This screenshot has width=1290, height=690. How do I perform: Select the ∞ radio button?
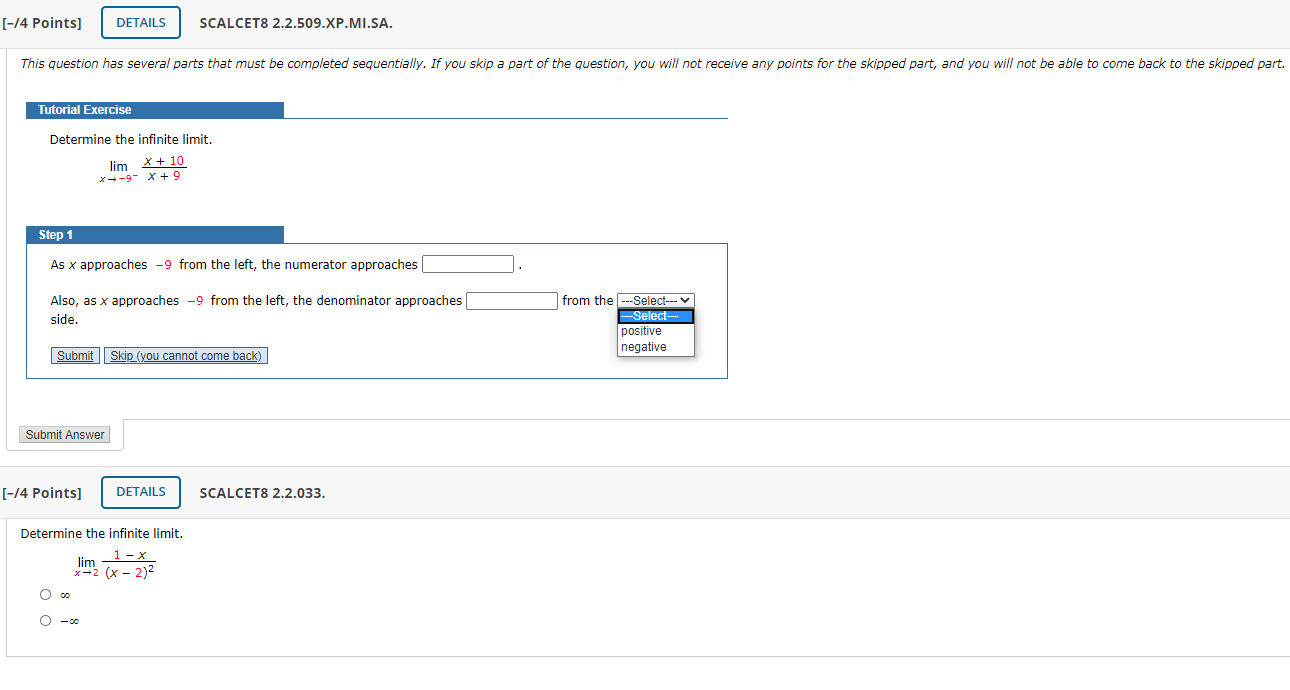(46, 595)
